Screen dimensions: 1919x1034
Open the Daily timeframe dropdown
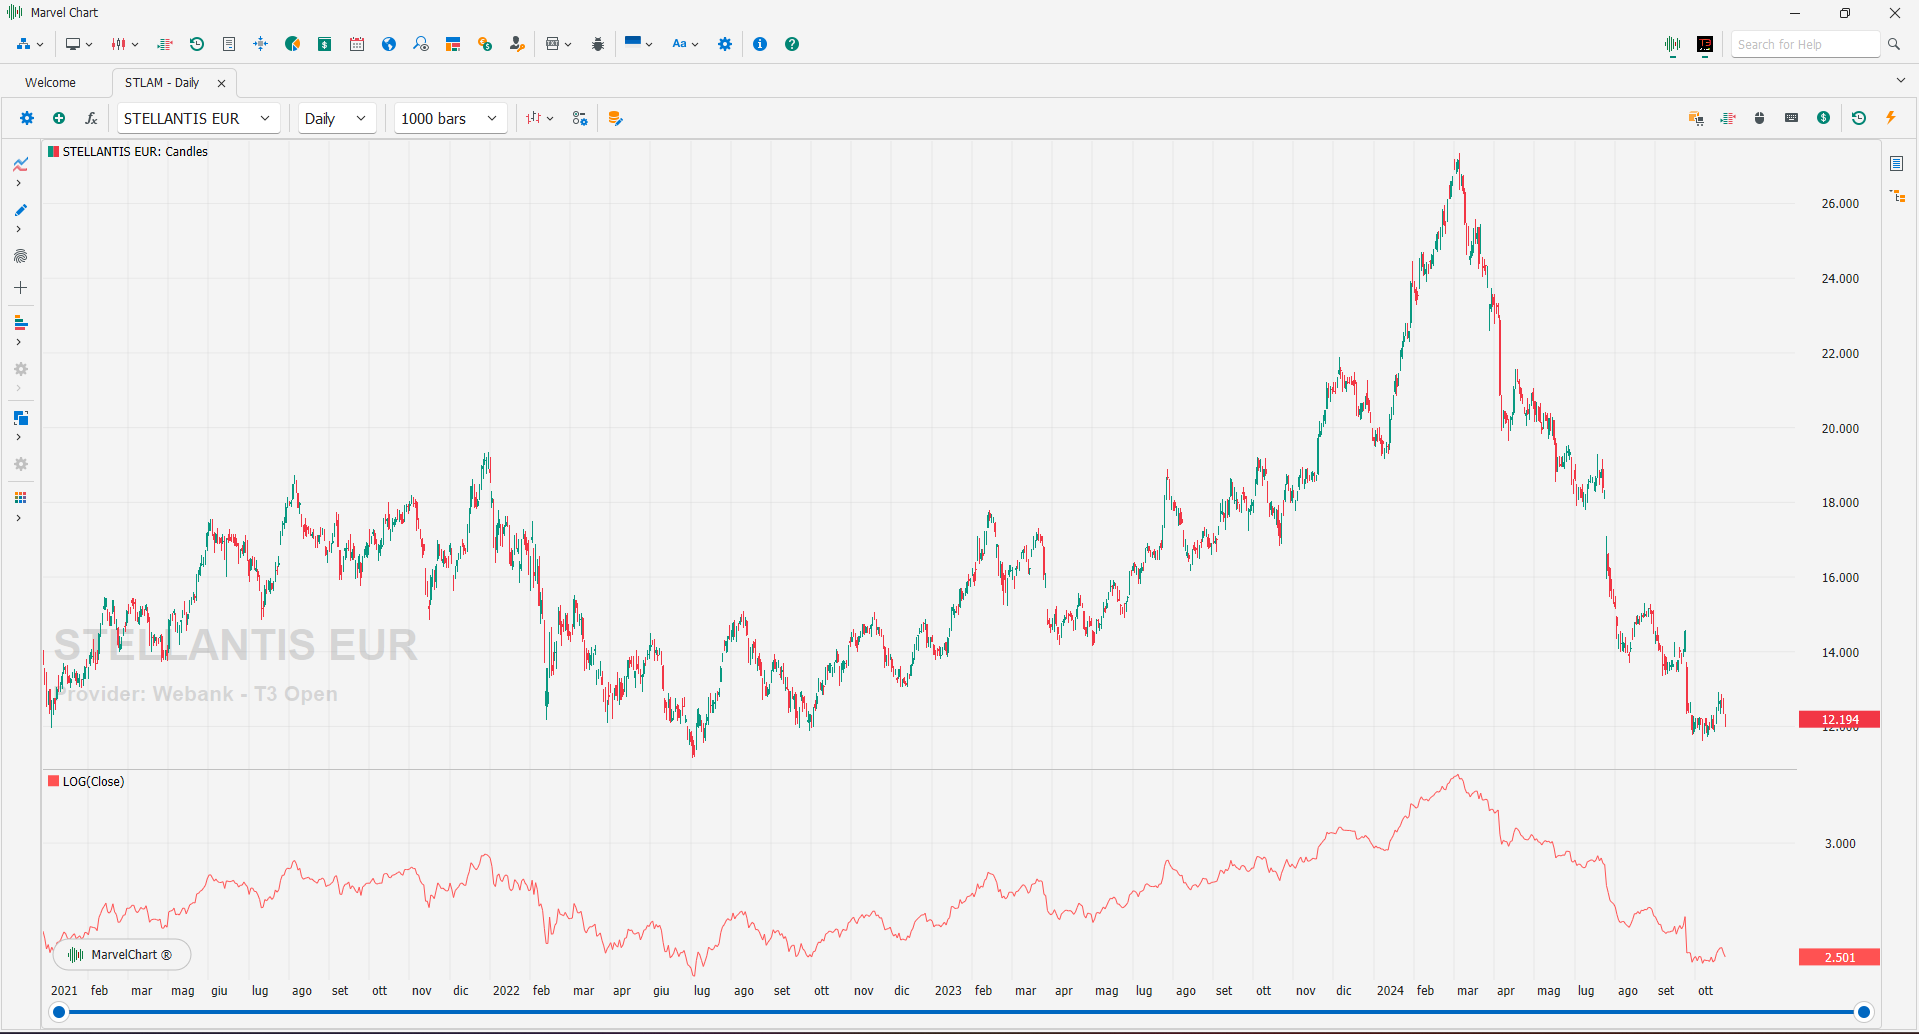point(337,118)
